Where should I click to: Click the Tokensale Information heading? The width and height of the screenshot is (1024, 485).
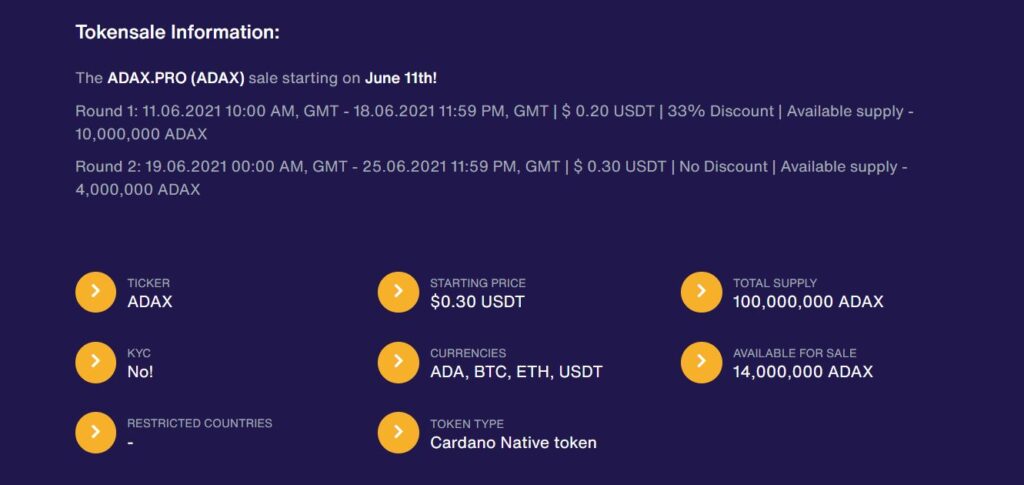click(177, 32)
